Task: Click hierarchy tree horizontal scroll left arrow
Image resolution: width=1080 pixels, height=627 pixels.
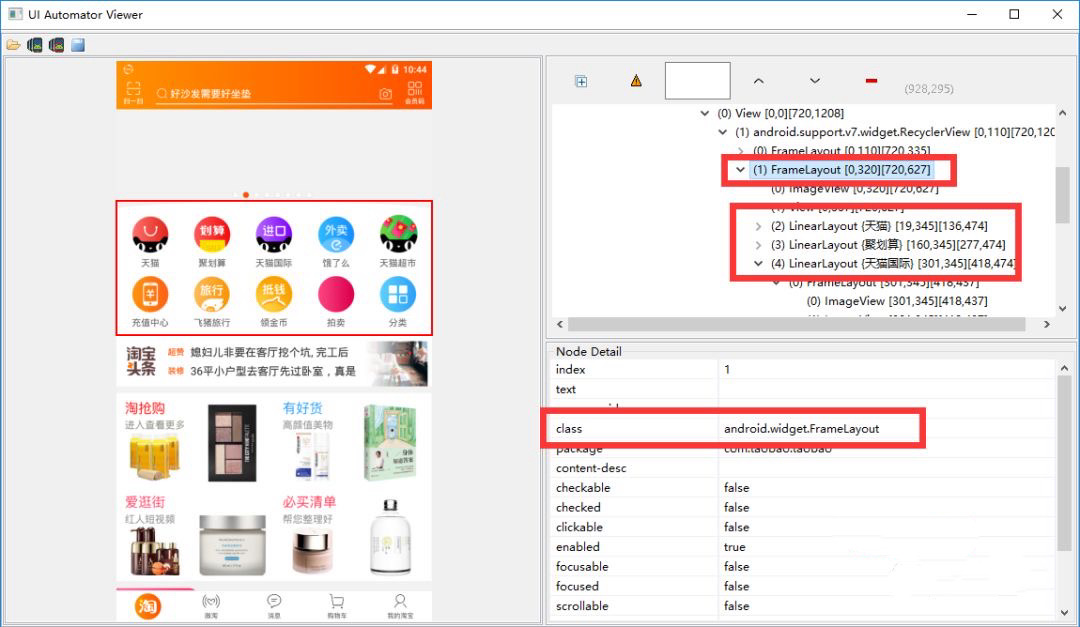Action: (559, 324)
